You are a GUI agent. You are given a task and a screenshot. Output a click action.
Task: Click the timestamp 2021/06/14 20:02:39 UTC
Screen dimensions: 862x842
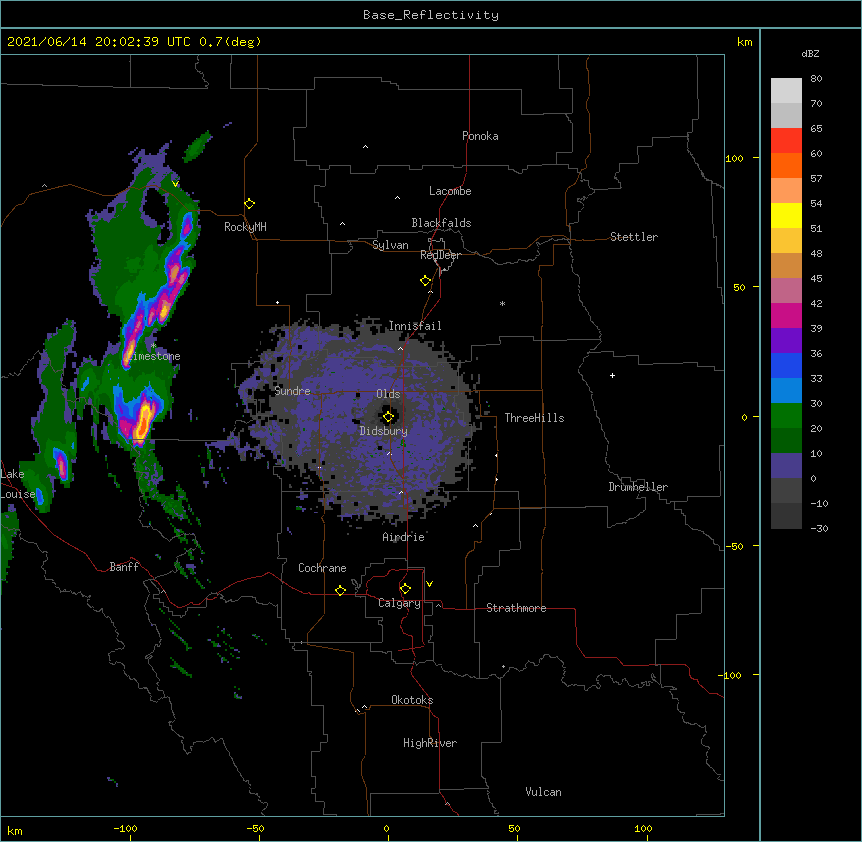(x=98, y=42)
